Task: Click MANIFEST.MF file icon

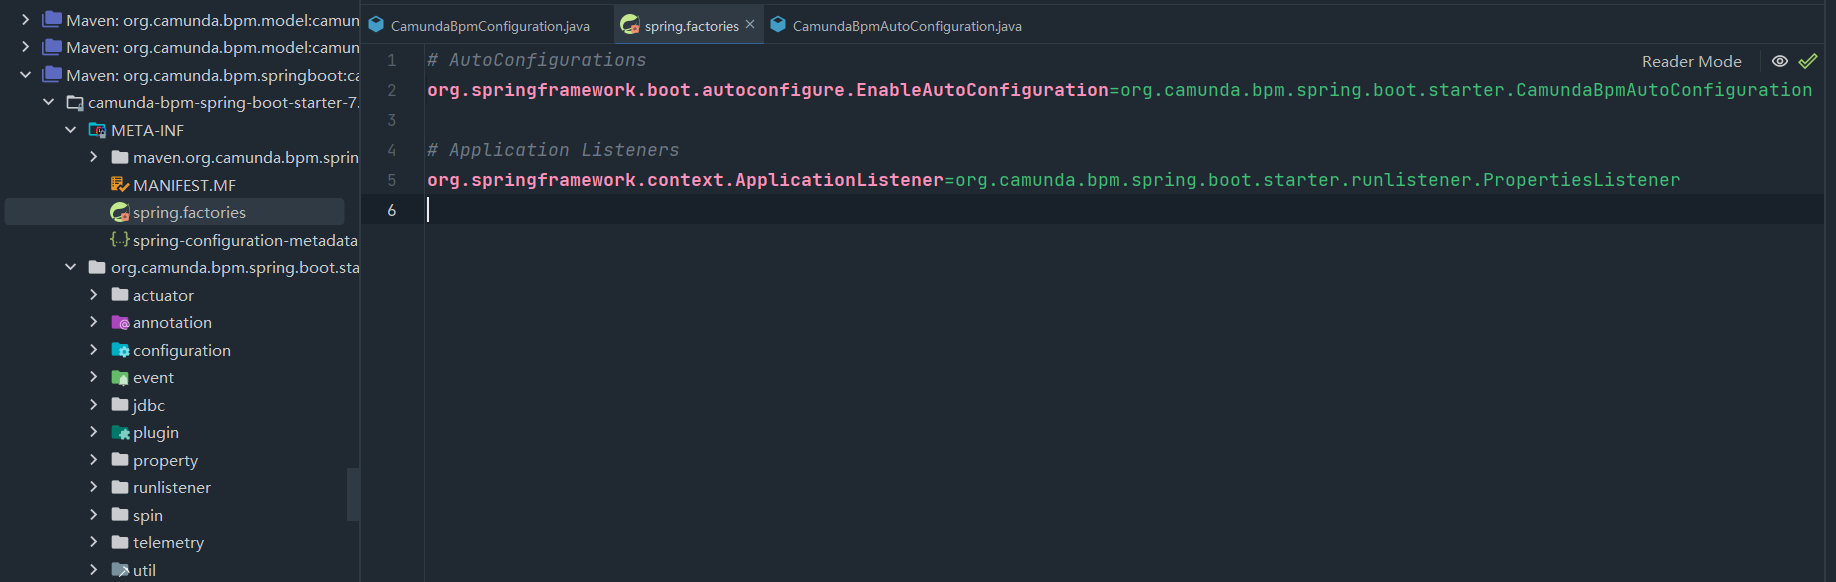Action: click(x=120, y=185)
